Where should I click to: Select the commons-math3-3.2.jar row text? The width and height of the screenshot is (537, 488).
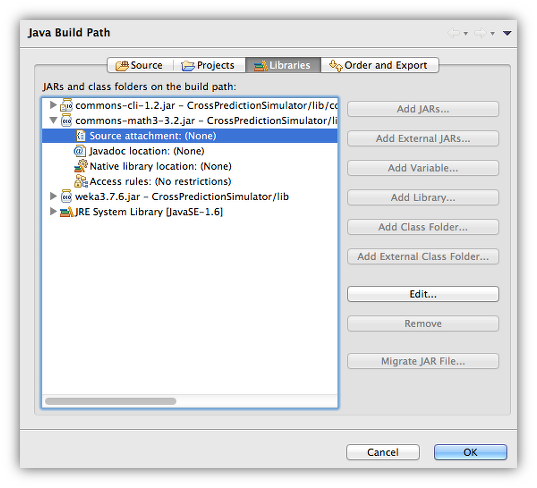pyautogui.click(x=206, y=121)
